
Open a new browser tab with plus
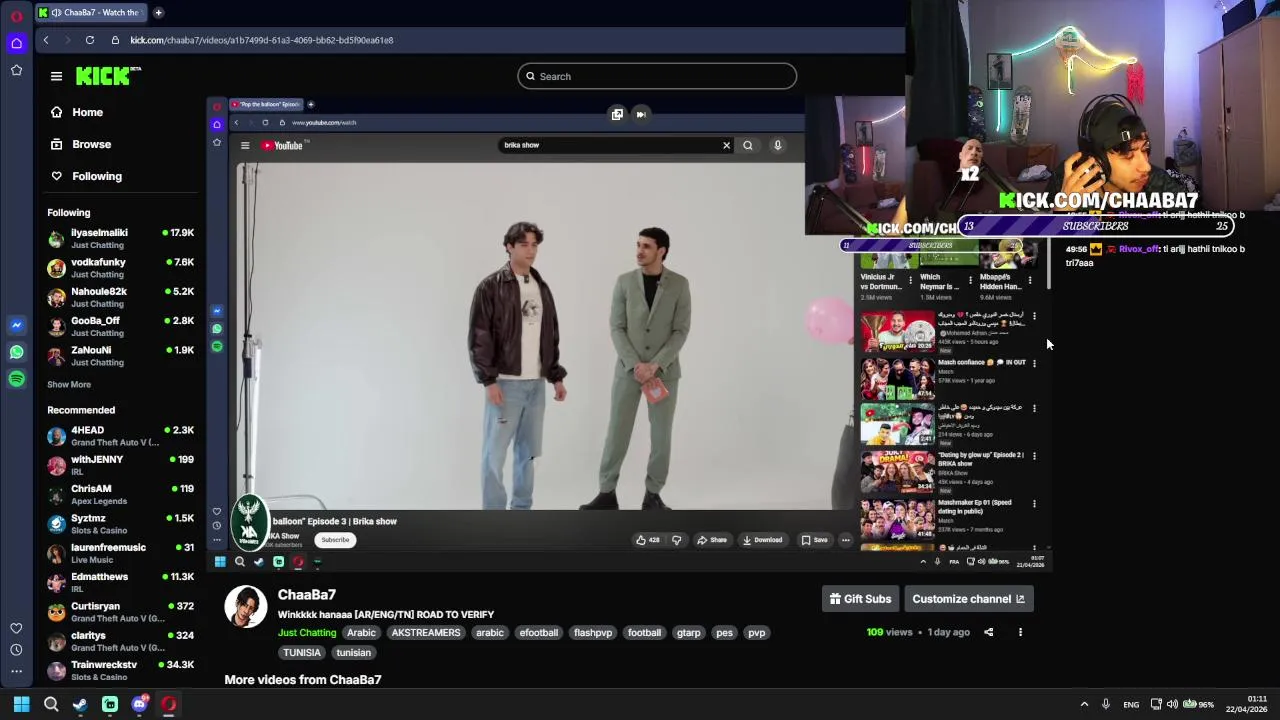coord(158,12)
